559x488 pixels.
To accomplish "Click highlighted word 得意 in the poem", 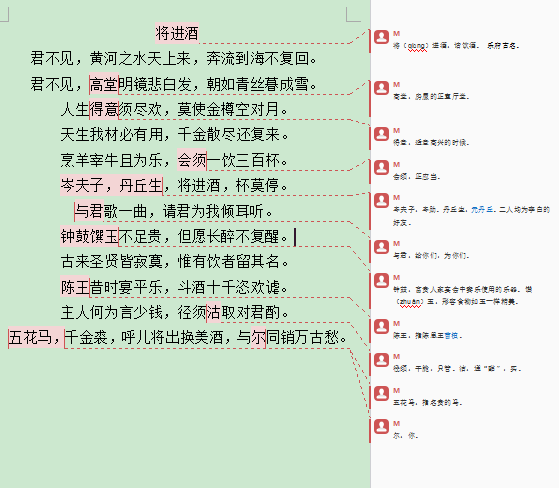I will point(104,109).
